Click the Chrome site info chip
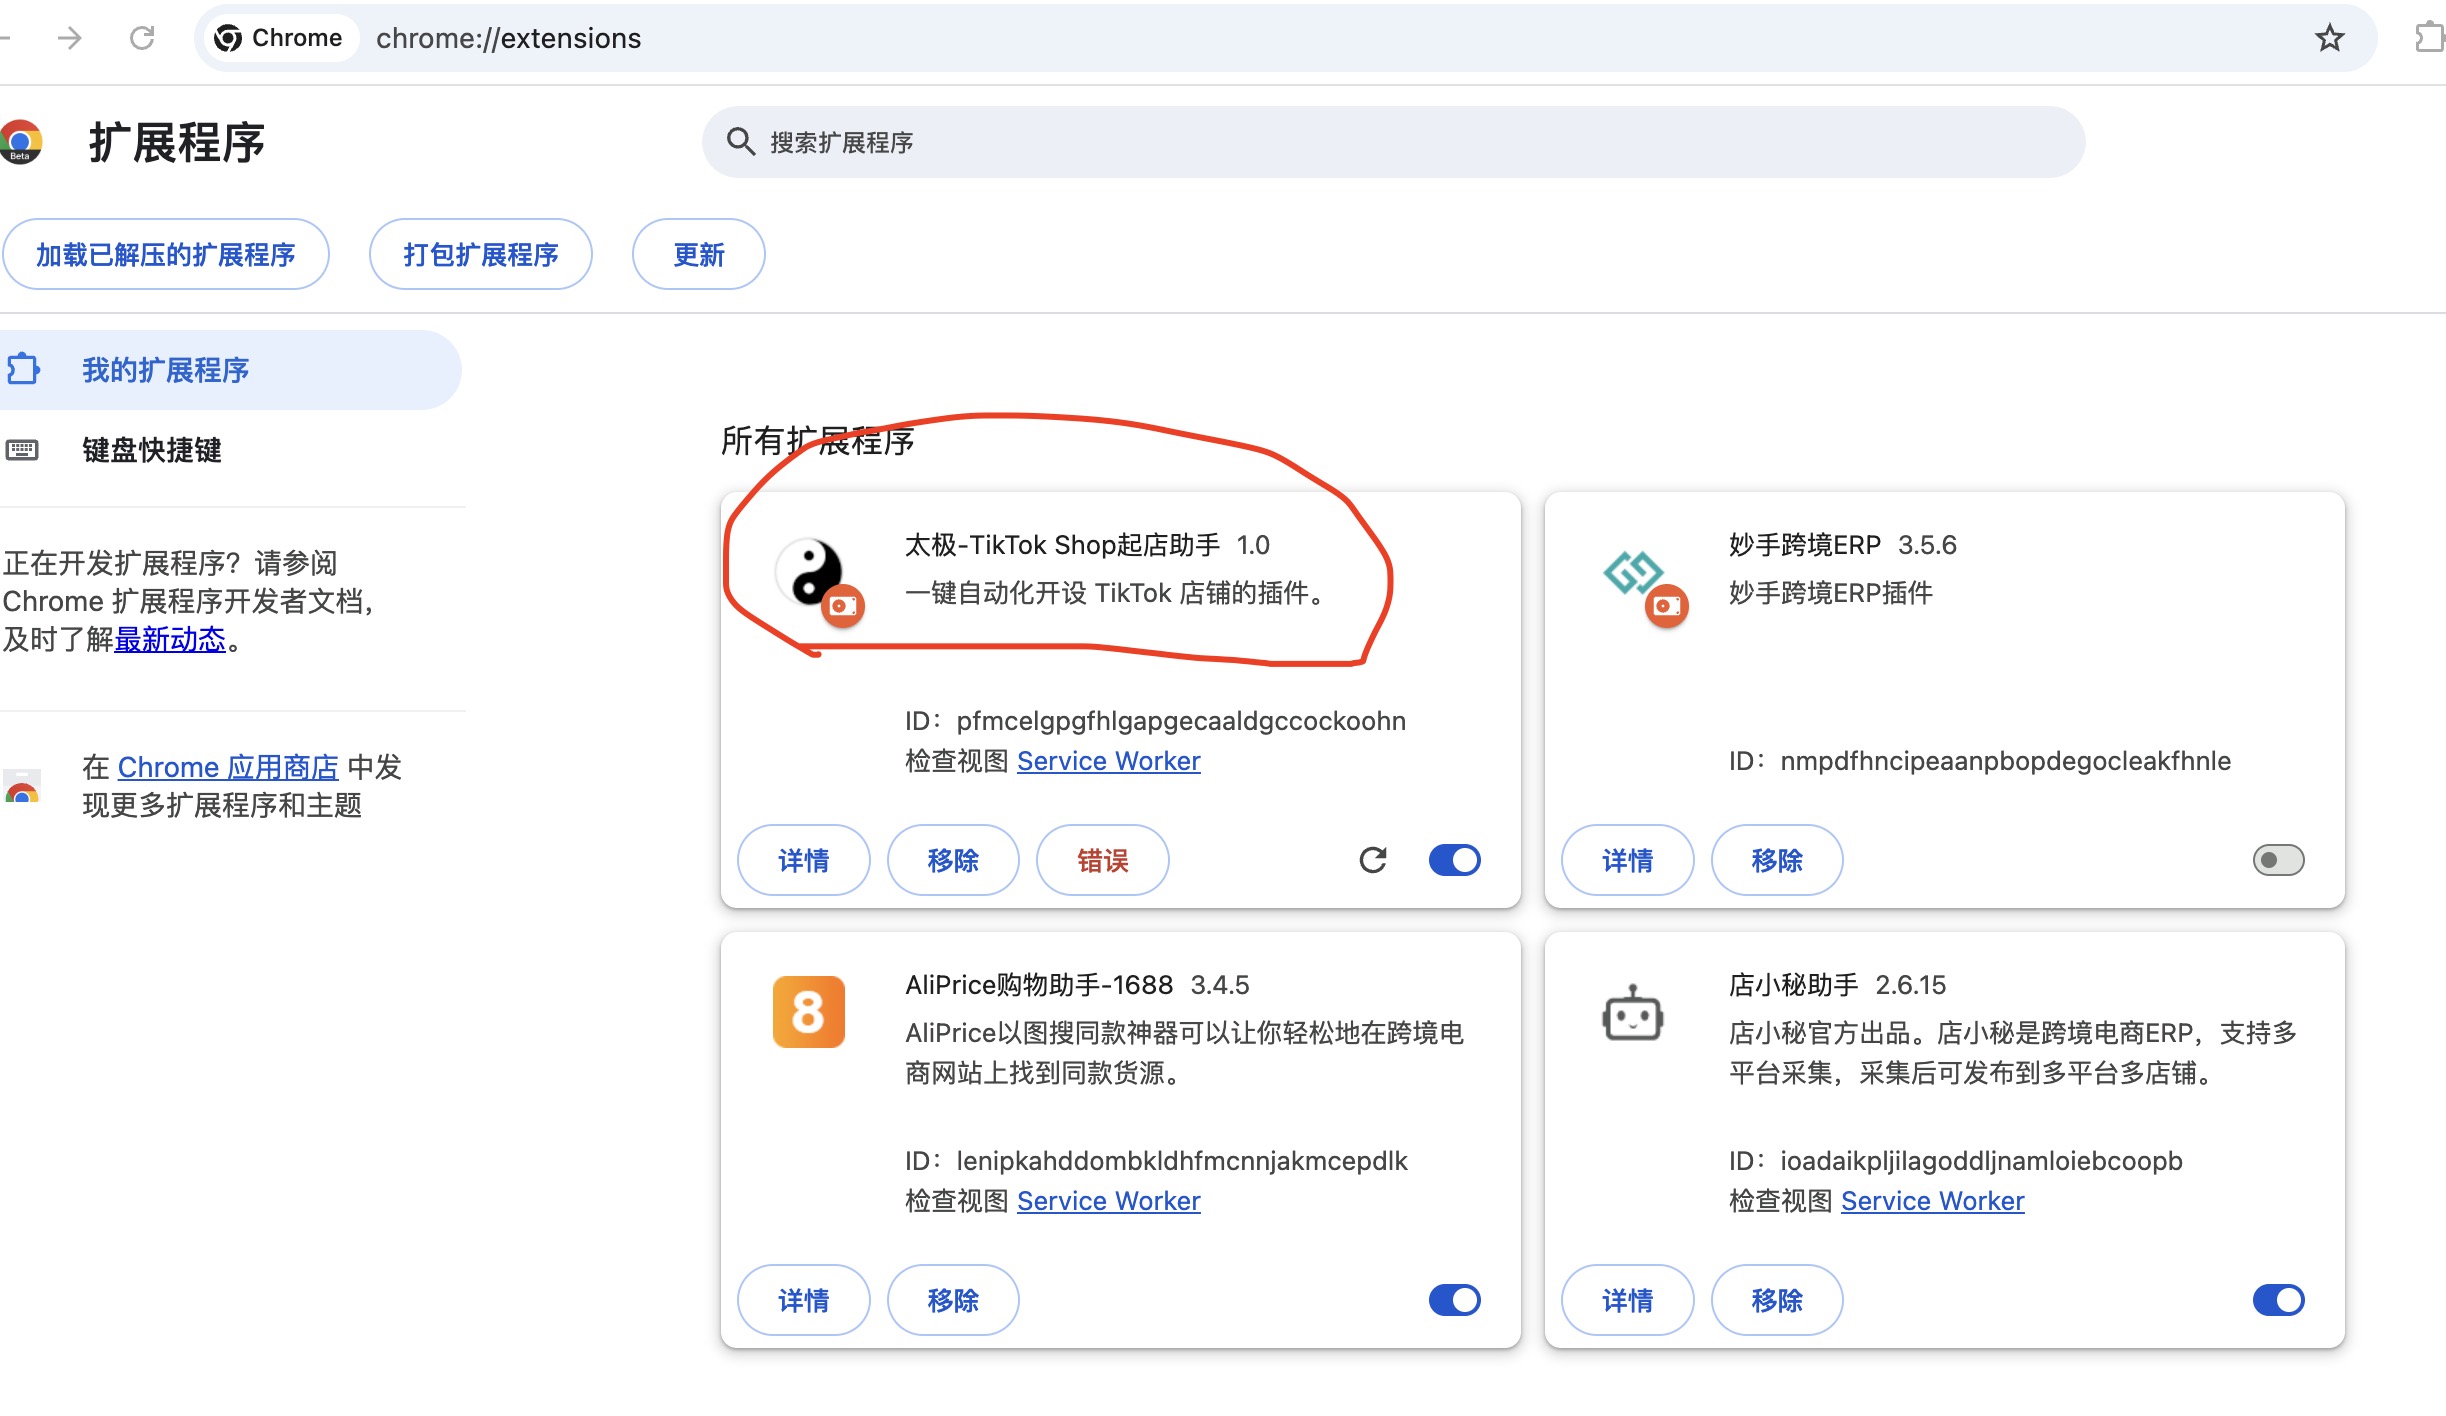This screenshot has height=1416, width=2446. 280,38
